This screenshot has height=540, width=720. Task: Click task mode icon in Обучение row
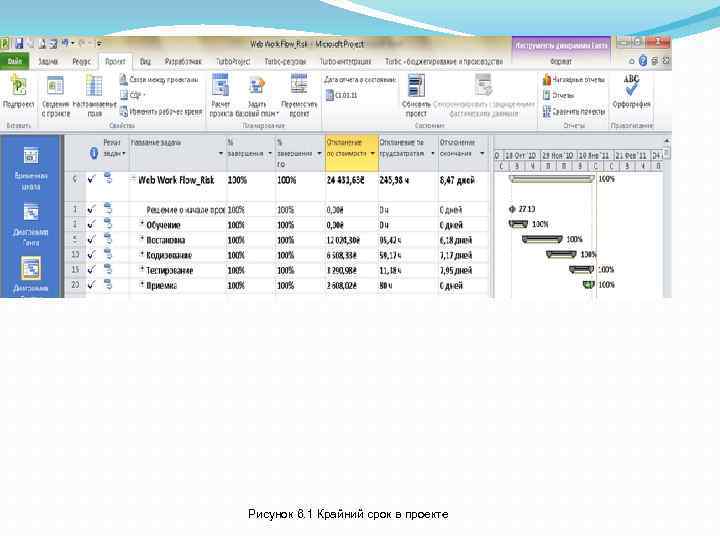click(108, 224)
